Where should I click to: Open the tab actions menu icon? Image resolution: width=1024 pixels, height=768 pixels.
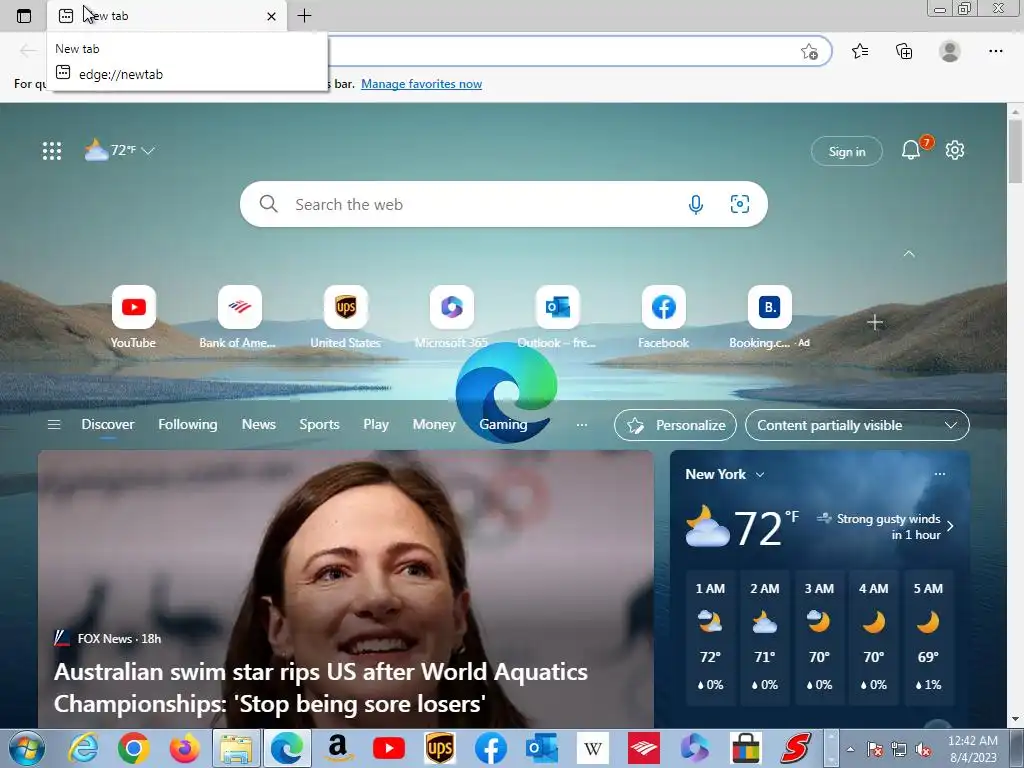coord(24,16)
